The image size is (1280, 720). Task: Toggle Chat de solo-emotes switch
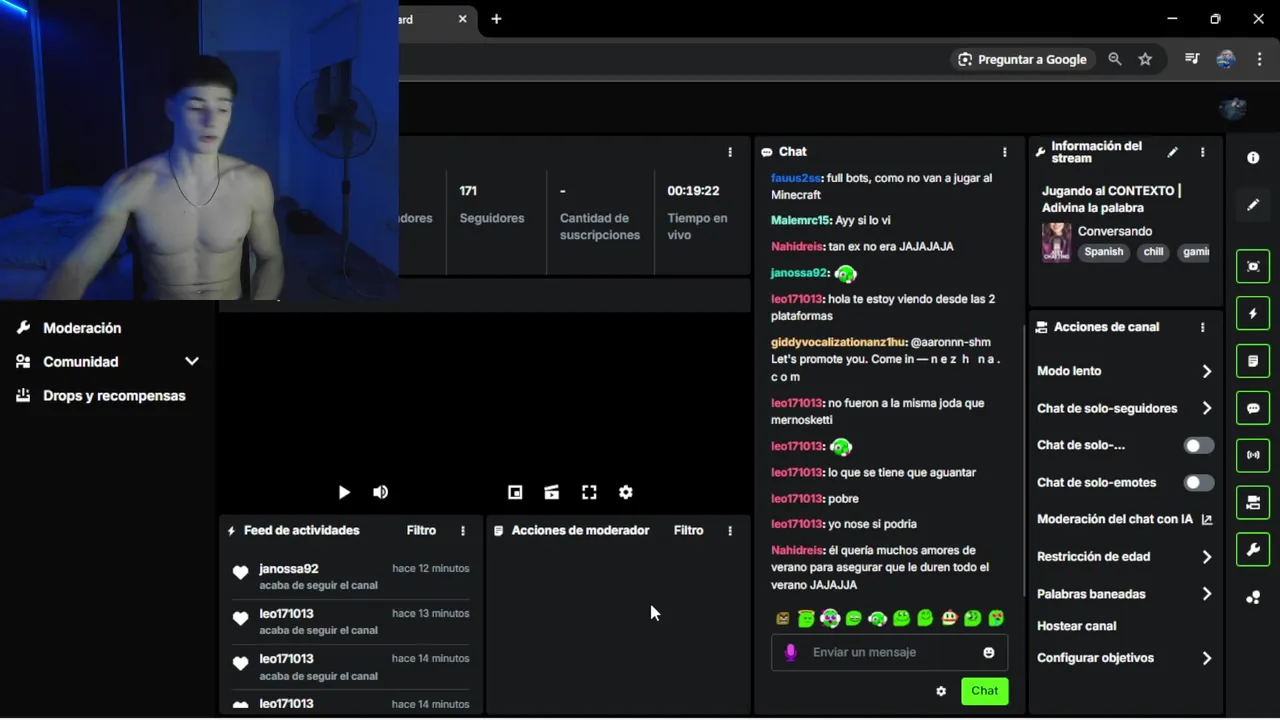[1199, 482]
